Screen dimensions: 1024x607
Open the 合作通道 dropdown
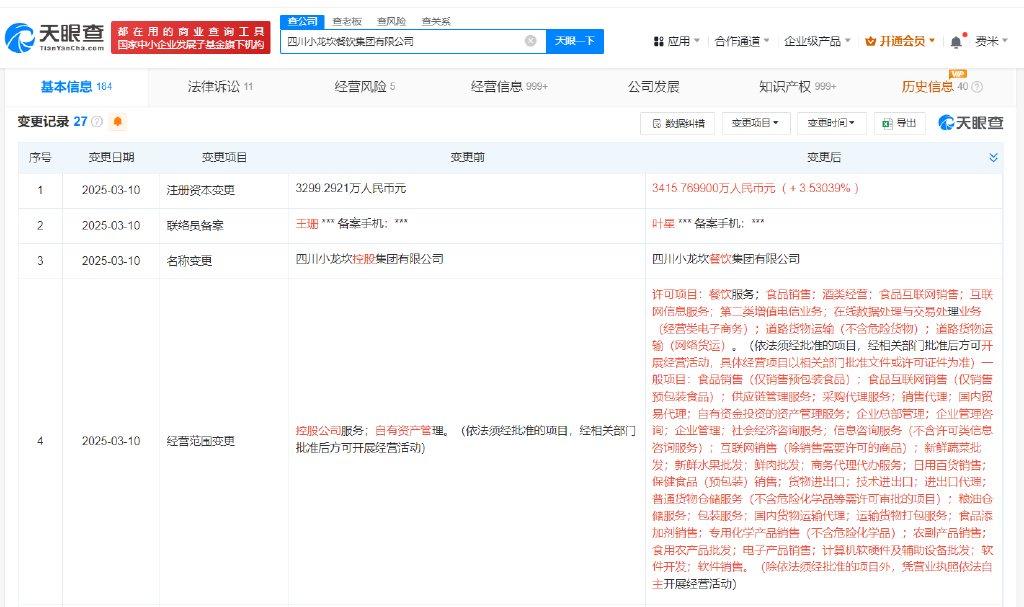click(x=742, y=42)
